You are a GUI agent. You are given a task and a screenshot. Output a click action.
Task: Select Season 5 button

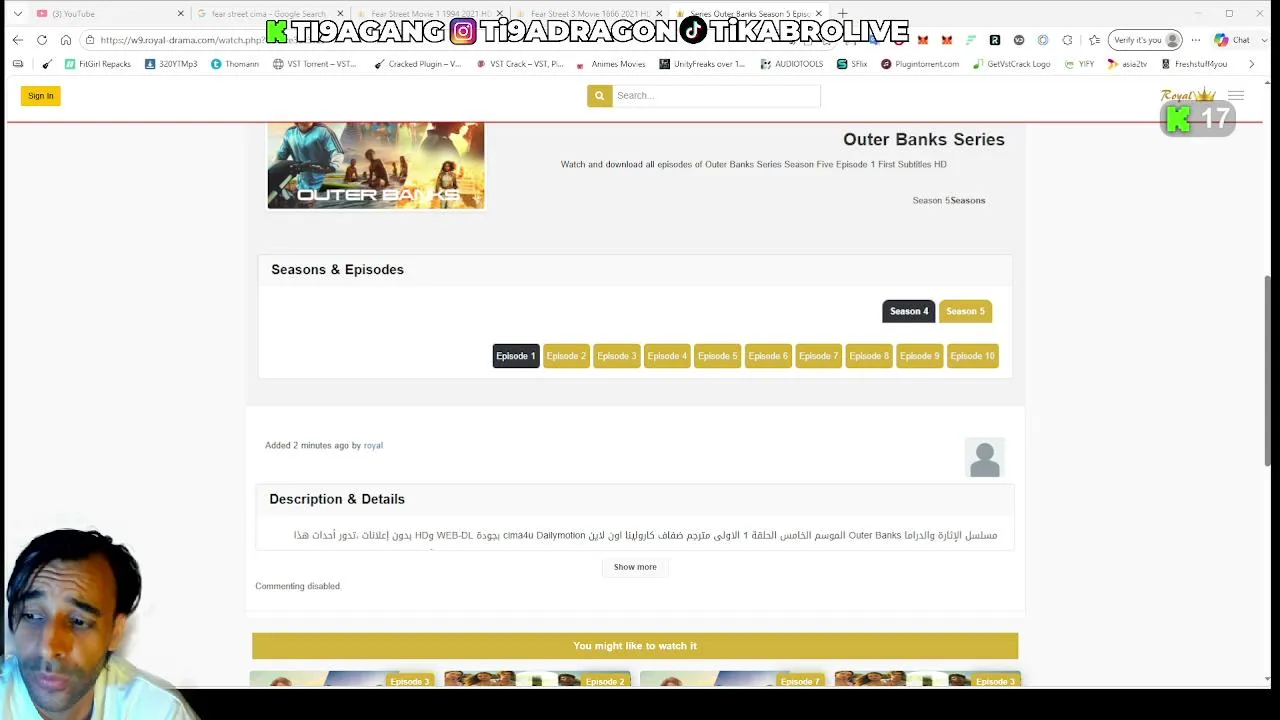pos(965,311)
